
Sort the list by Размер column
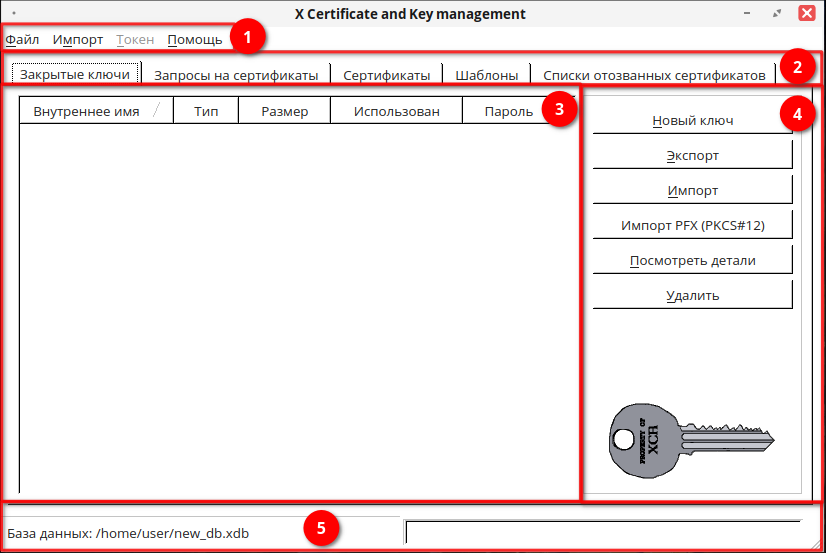(284, 111)
